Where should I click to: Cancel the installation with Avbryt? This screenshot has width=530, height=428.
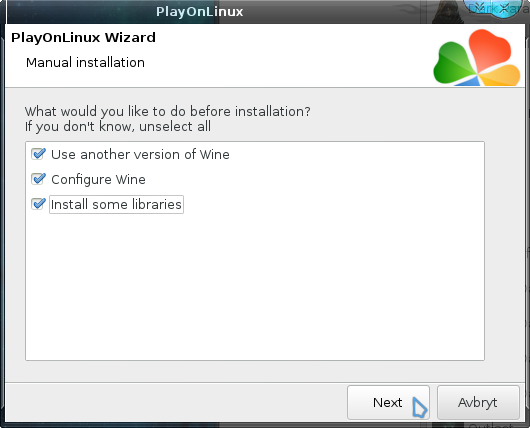click(478, 402)
